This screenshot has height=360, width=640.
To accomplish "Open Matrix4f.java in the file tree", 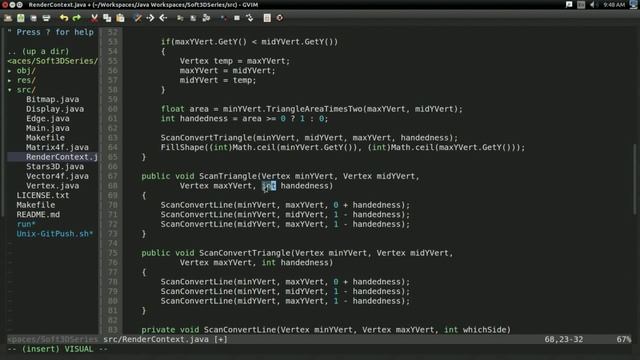I will 57,147.
